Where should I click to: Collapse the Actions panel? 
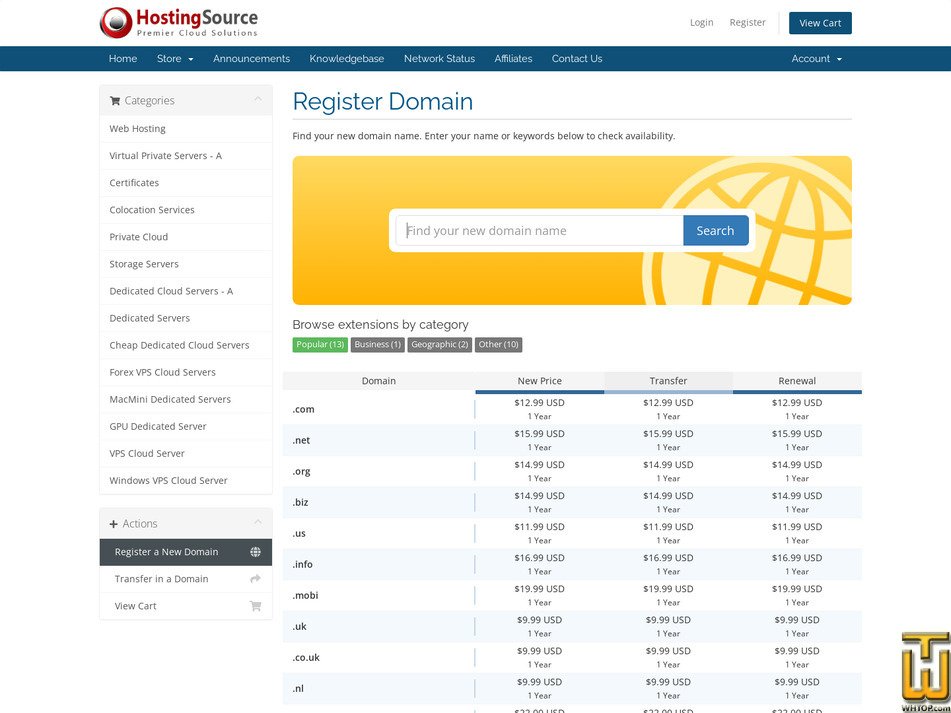[260, 523]
